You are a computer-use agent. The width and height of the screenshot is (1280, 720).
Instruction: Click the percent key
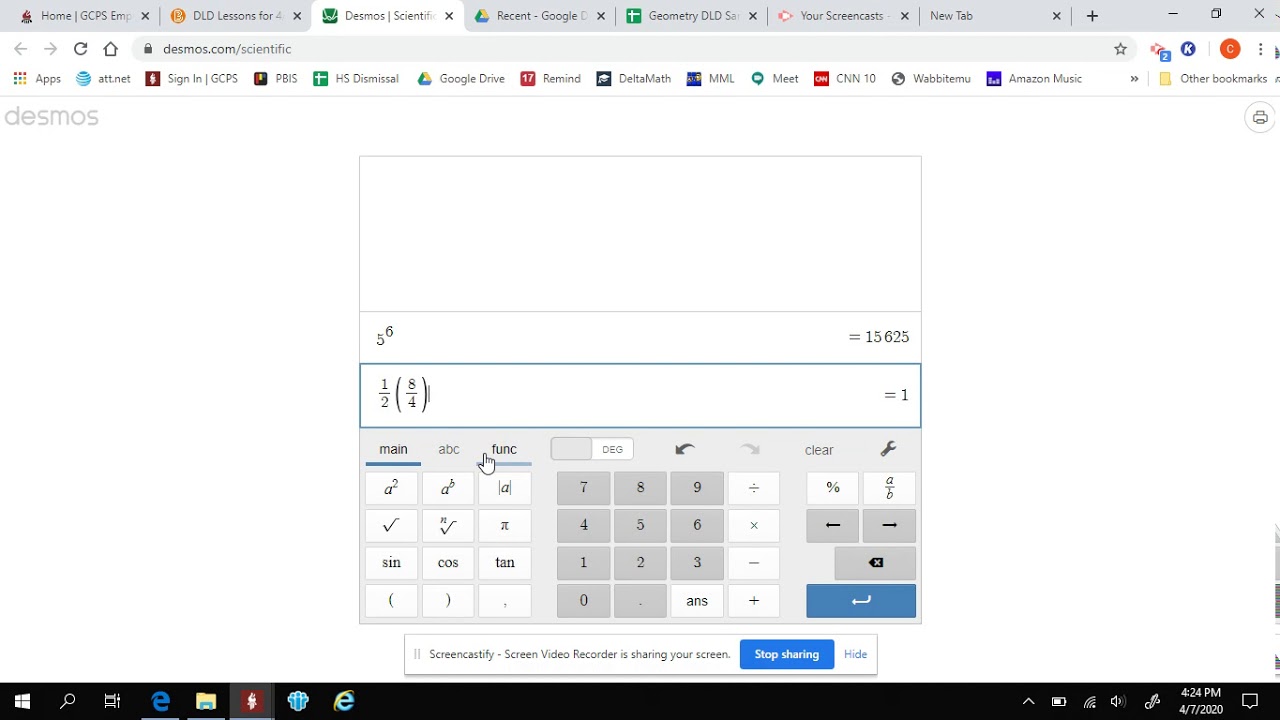pyautogui.click(x=833, y=488)
